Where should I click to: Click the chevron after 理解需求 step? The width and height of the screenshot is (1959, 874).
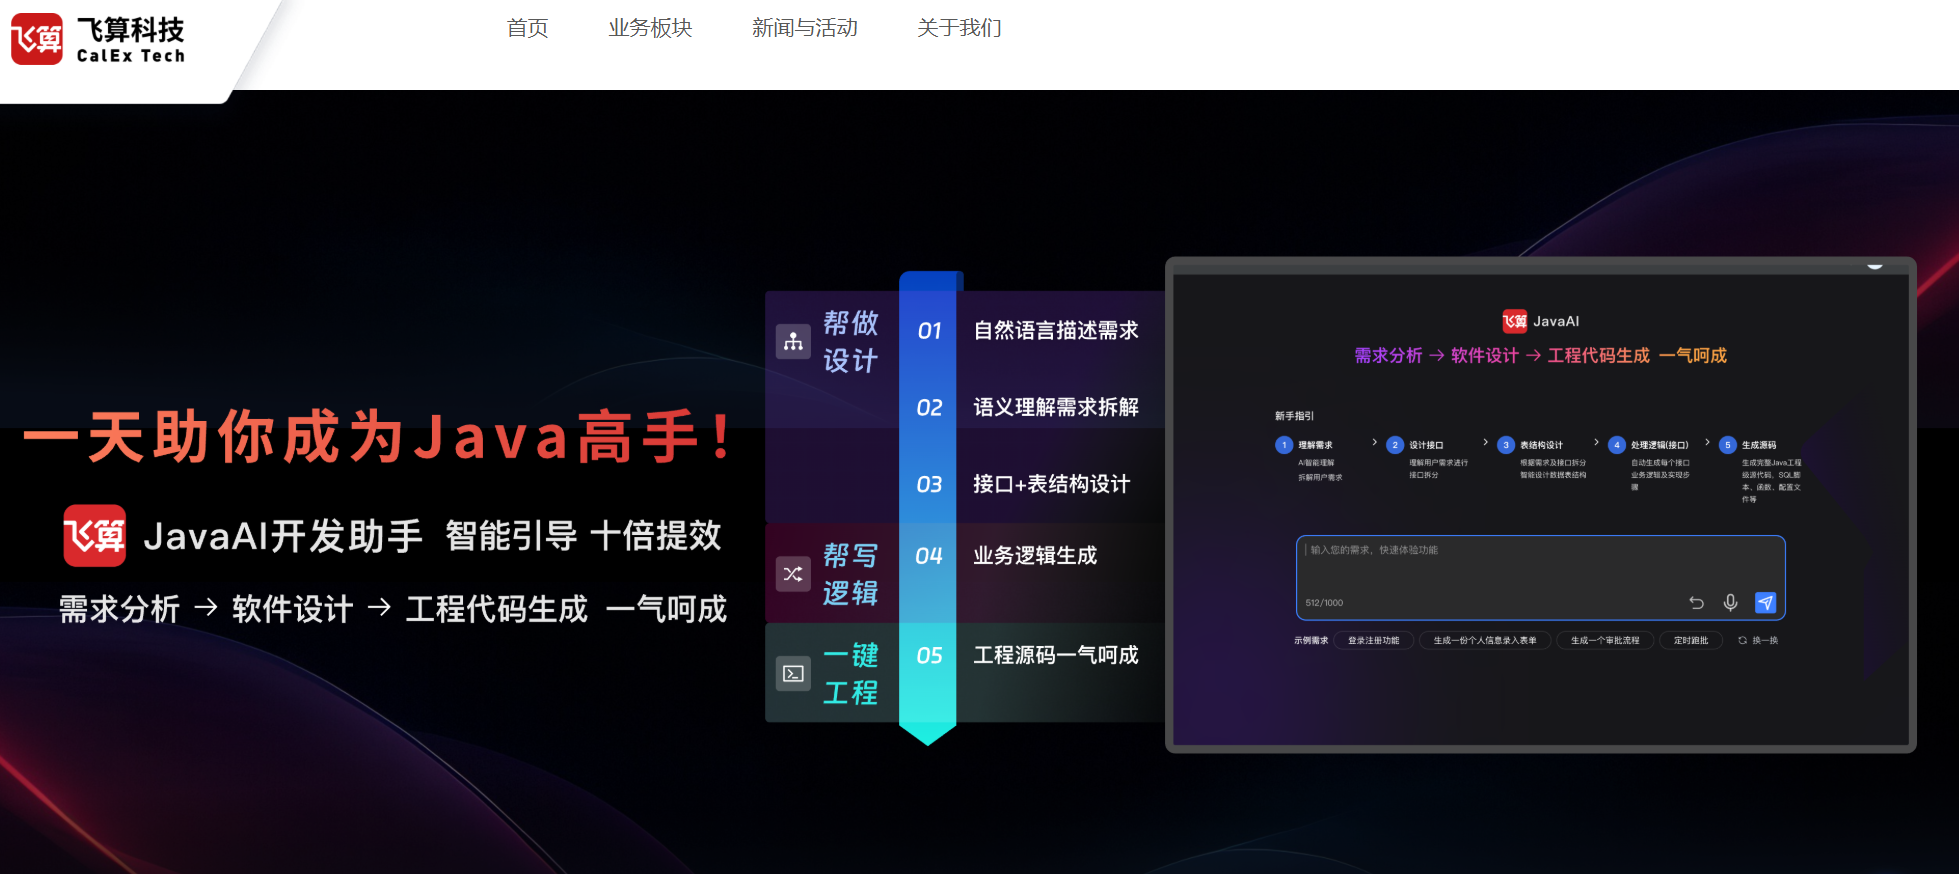click(x=1375, y=442)
